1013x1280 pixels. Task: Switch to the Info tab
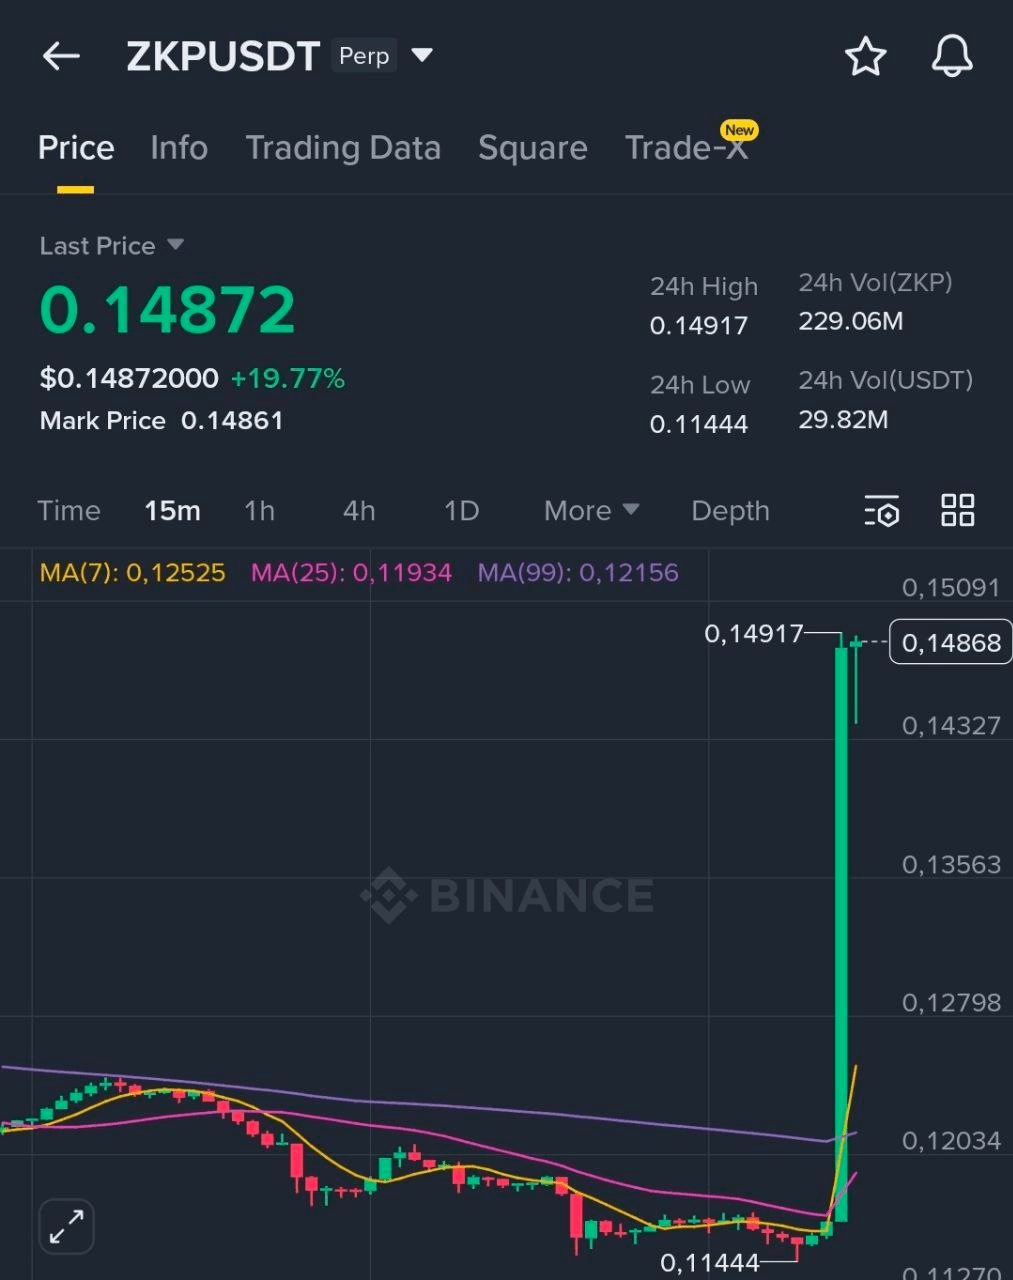point(179,148)
